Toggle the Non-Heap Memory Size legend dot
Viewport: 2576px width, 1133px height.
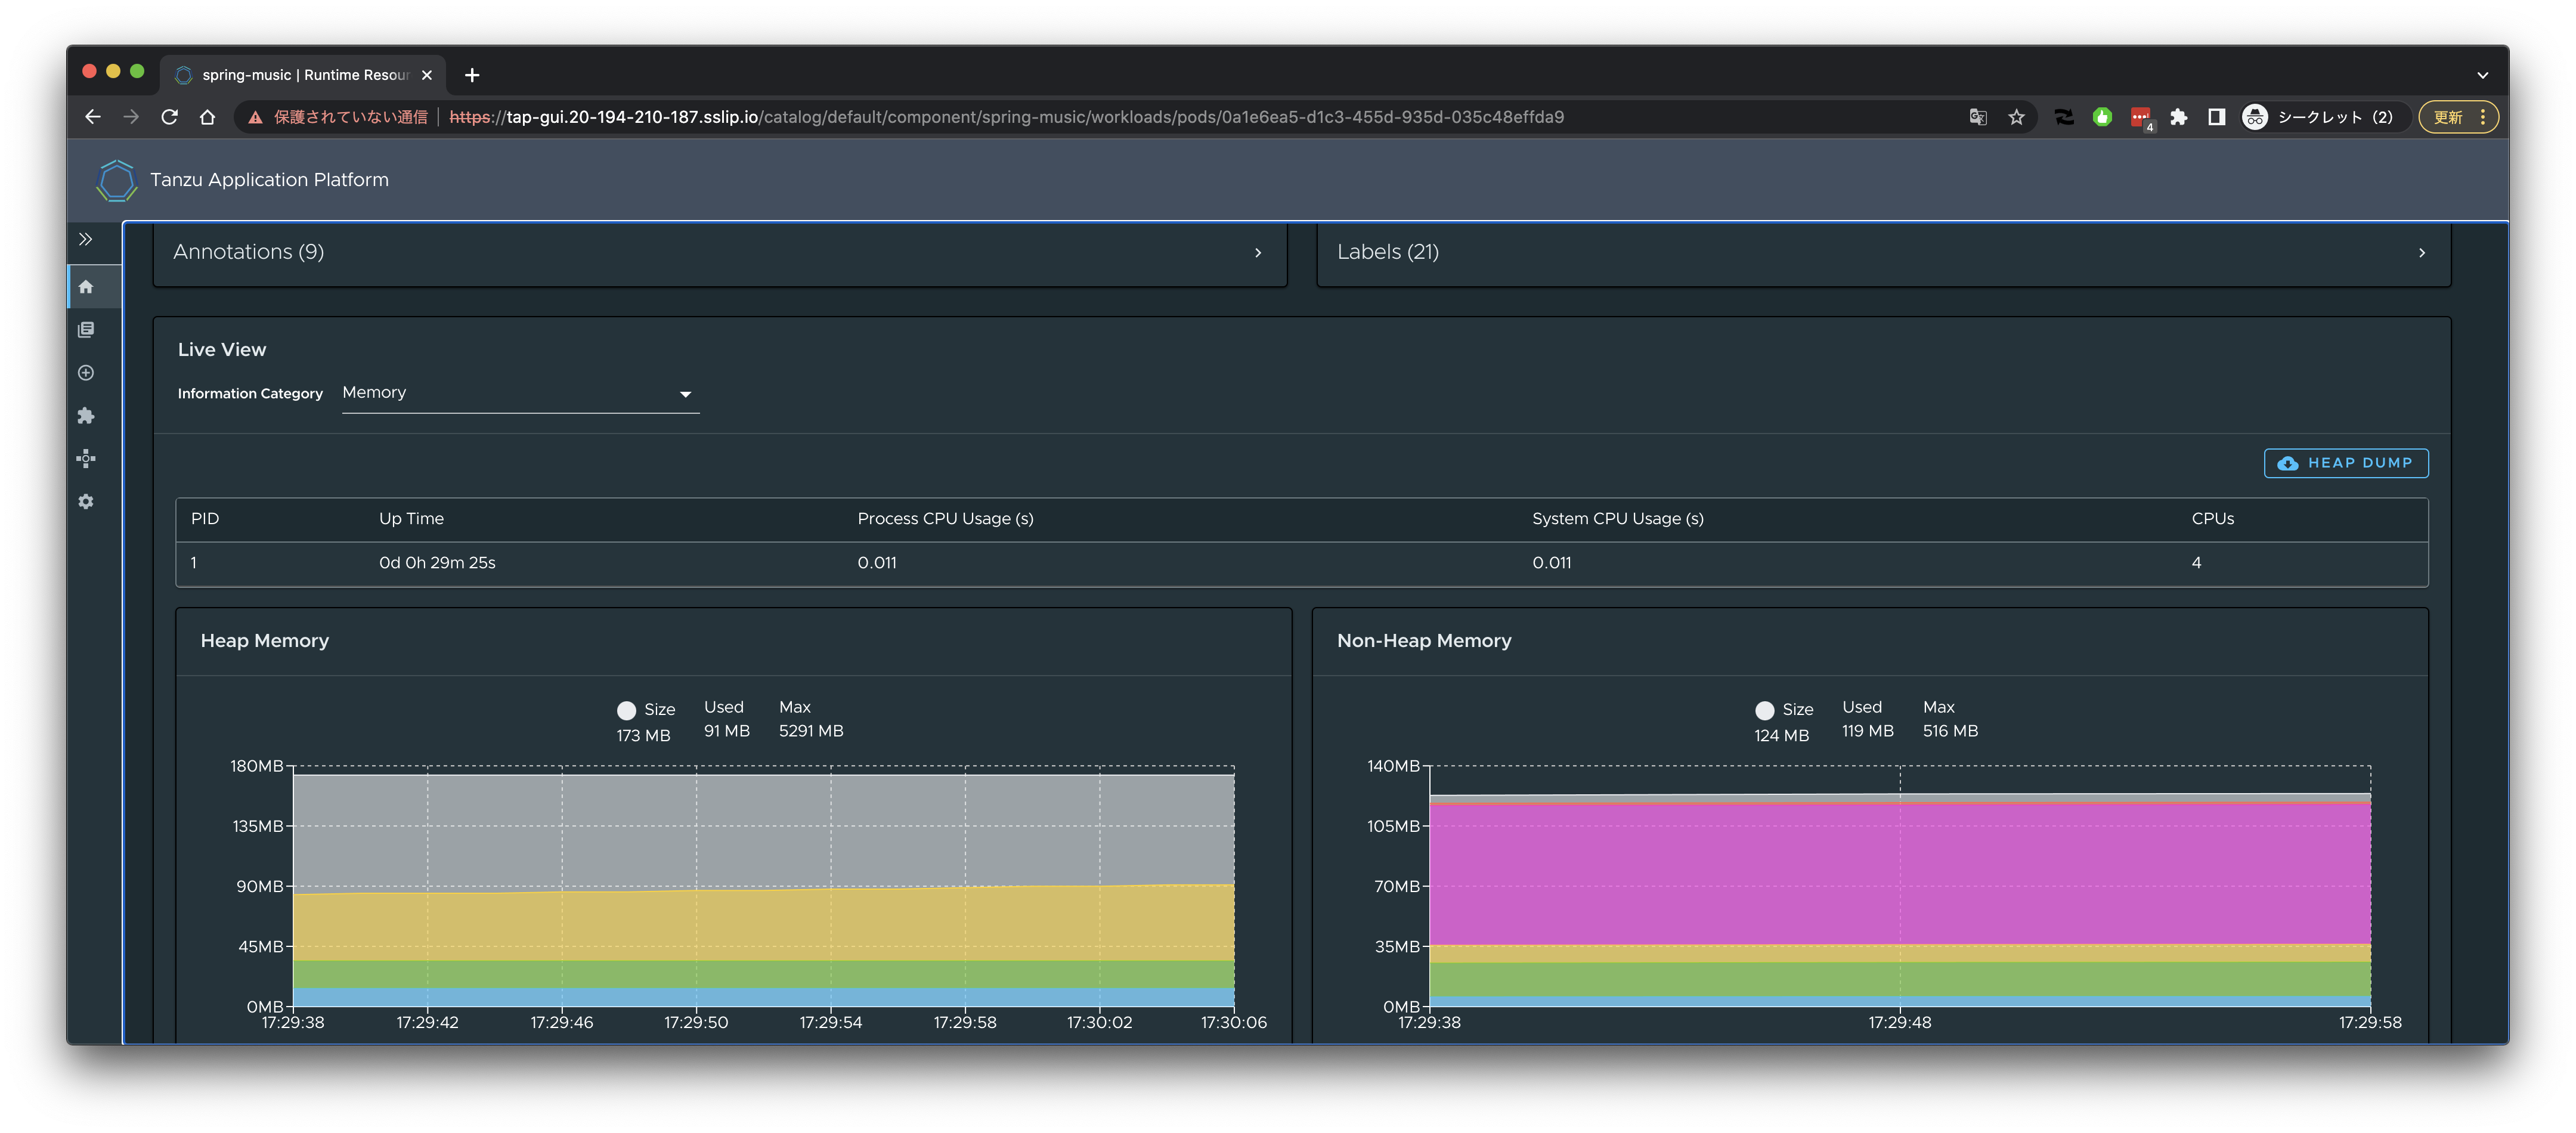click(1764, 710)
